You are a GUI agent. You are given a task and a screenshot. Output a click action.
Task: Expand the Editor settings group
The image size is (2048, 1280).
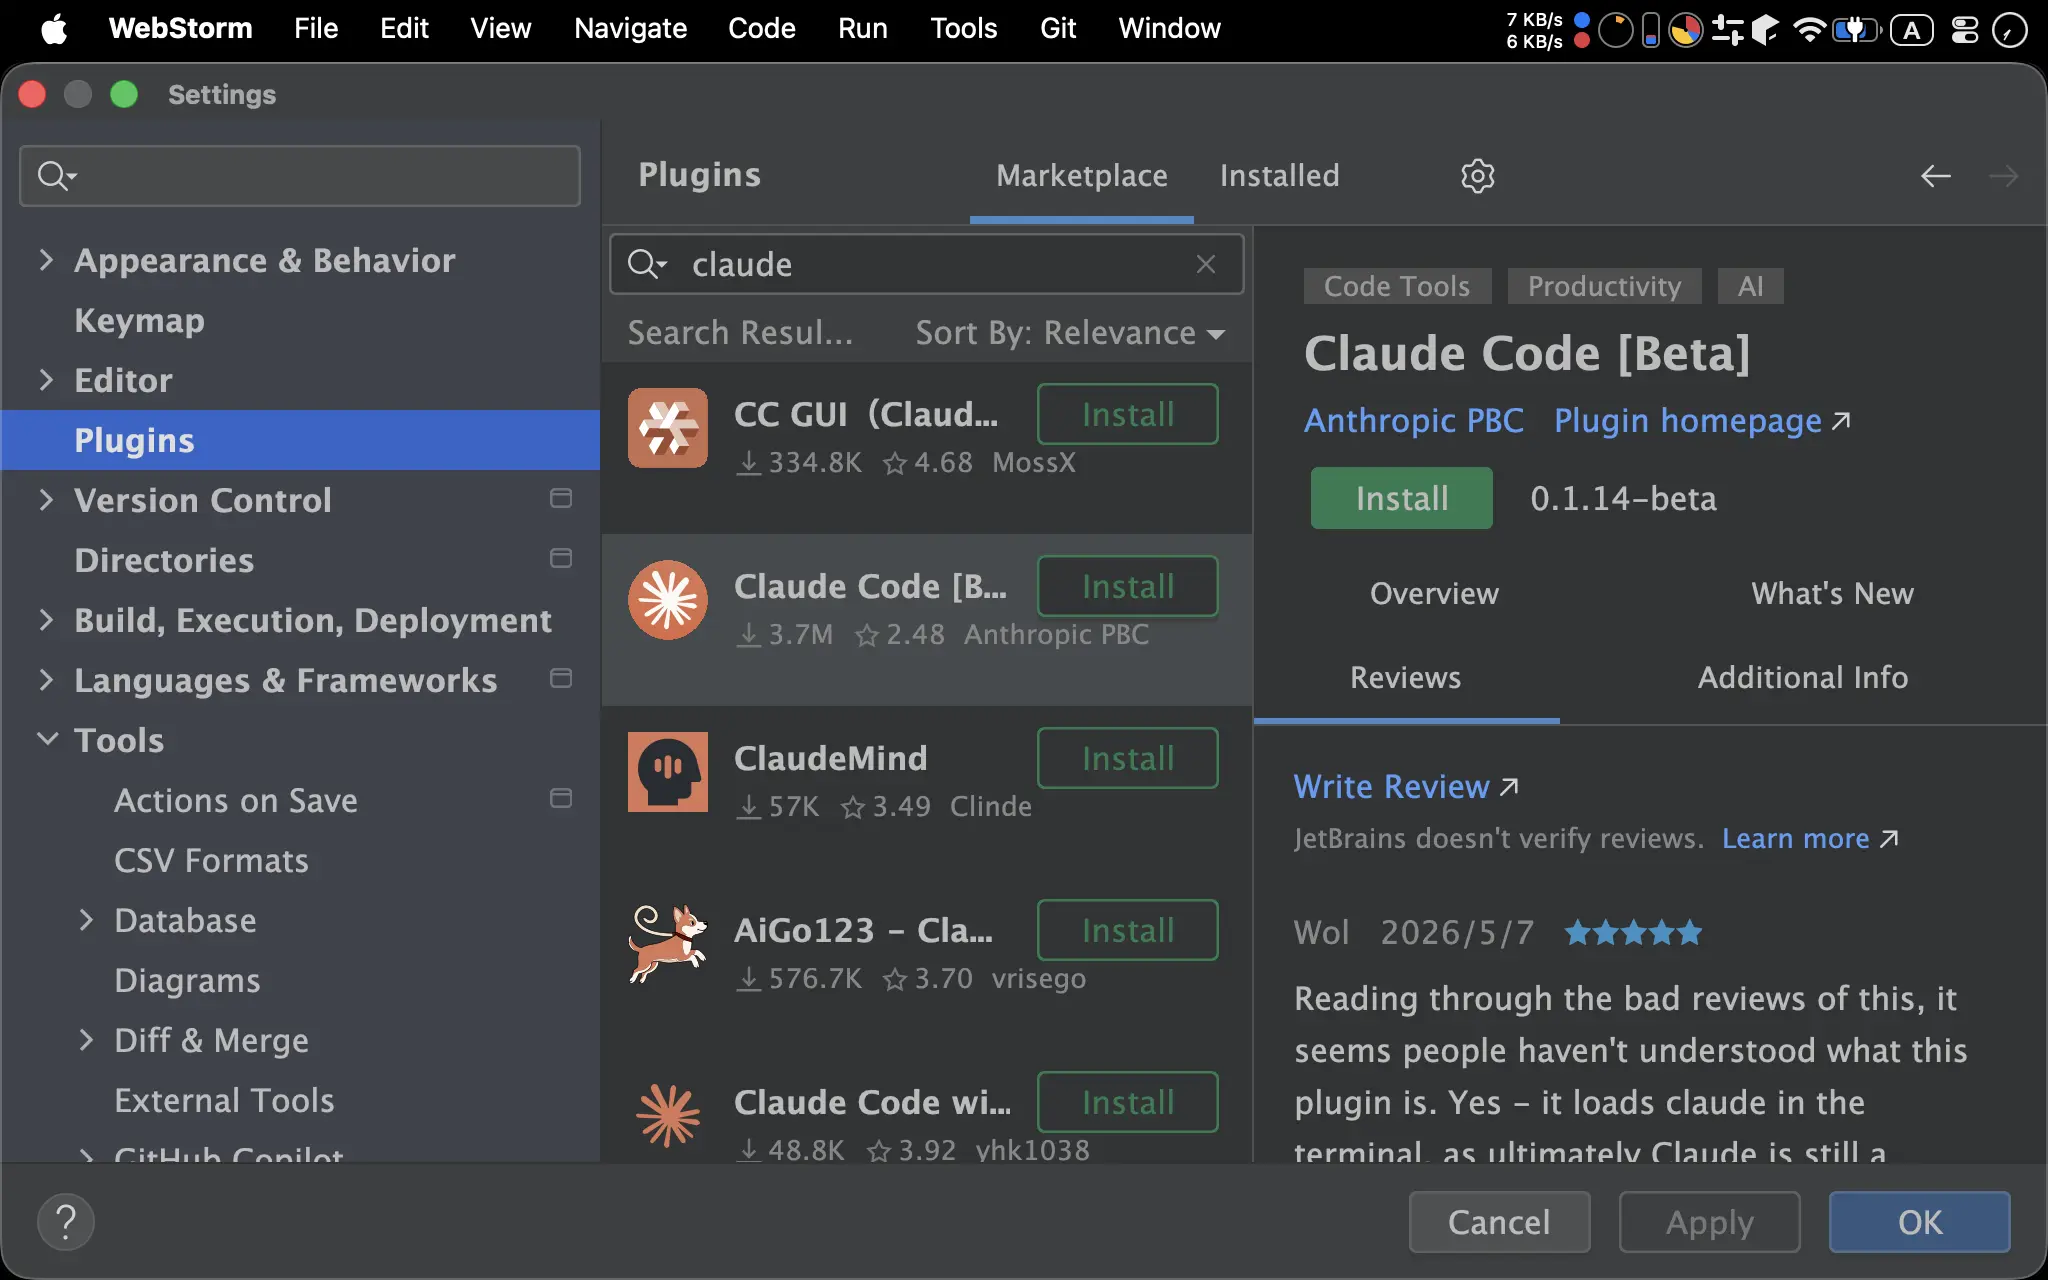coord(46,380)
